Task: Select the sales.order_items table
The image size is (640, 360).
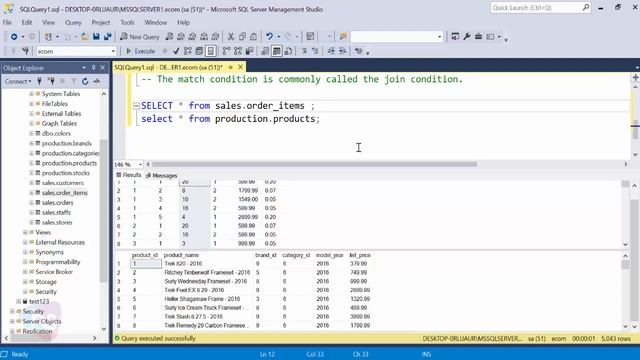Action: tap(64, 193)
